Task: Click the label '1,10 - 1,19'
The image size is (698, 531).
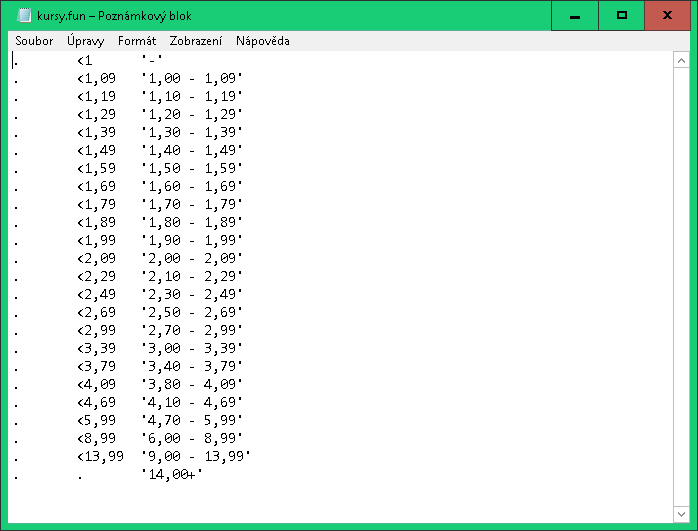Action: [x=192, y=96]
